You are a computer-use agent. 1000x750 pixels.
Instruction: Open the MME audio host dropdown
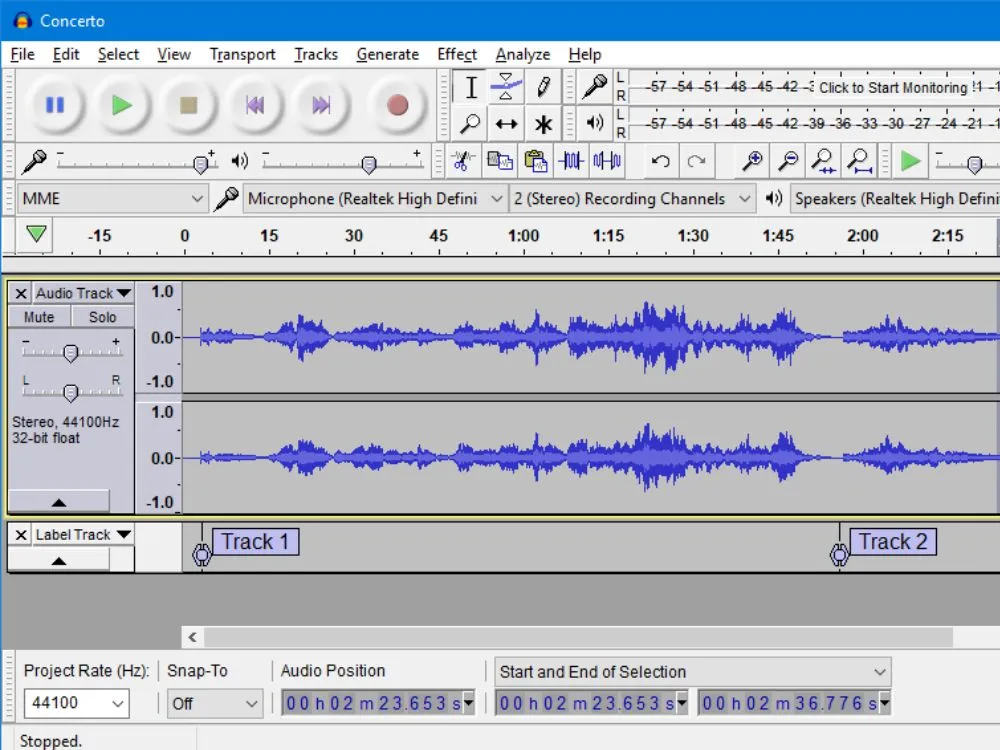click(110, 198)
